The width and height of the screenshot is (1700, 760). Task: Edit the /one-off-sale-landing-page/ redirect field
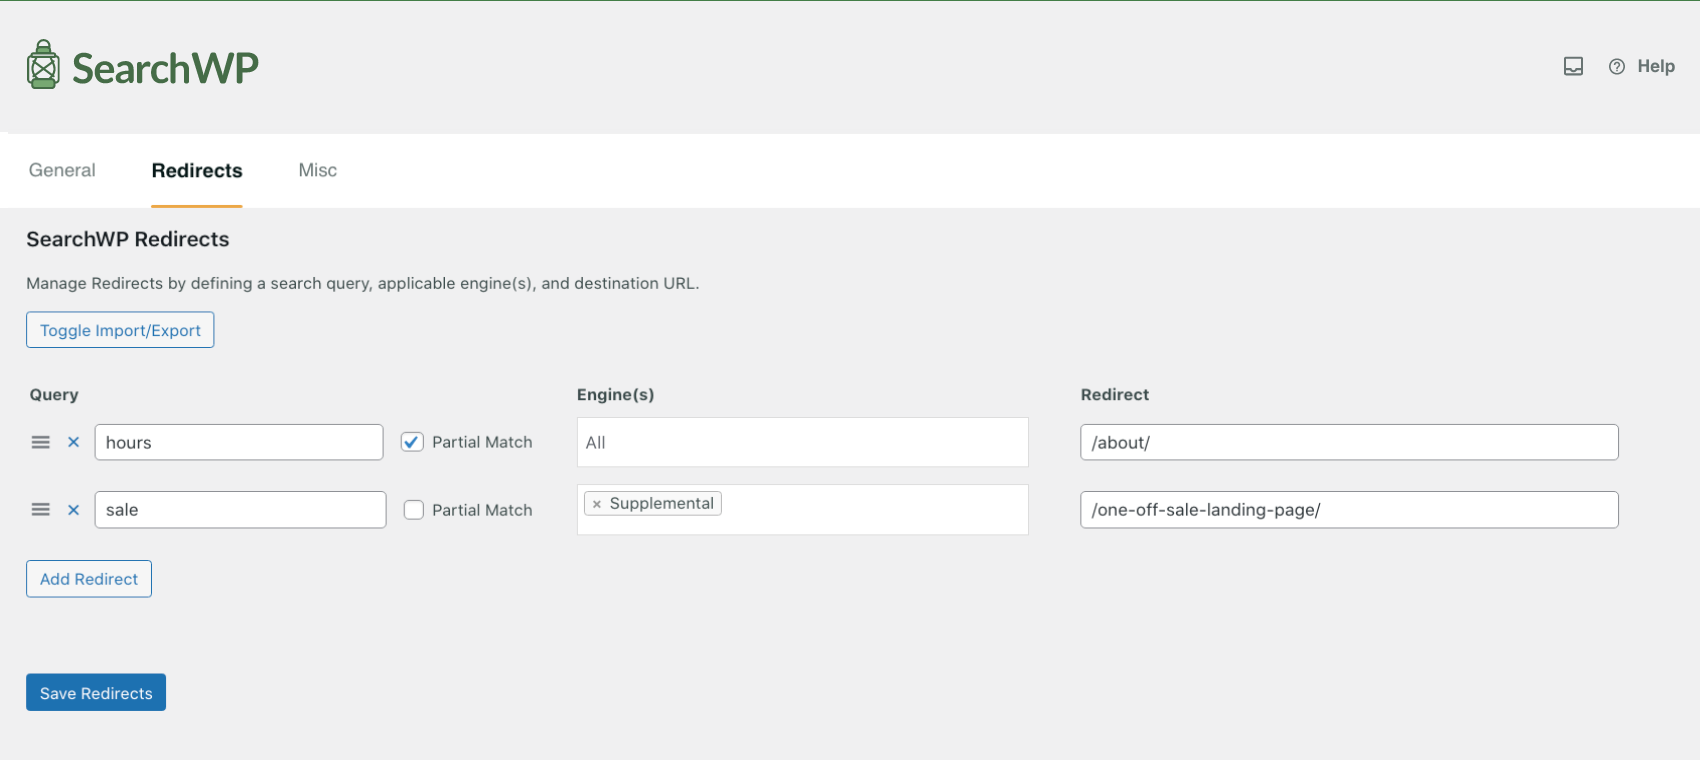1349,509
